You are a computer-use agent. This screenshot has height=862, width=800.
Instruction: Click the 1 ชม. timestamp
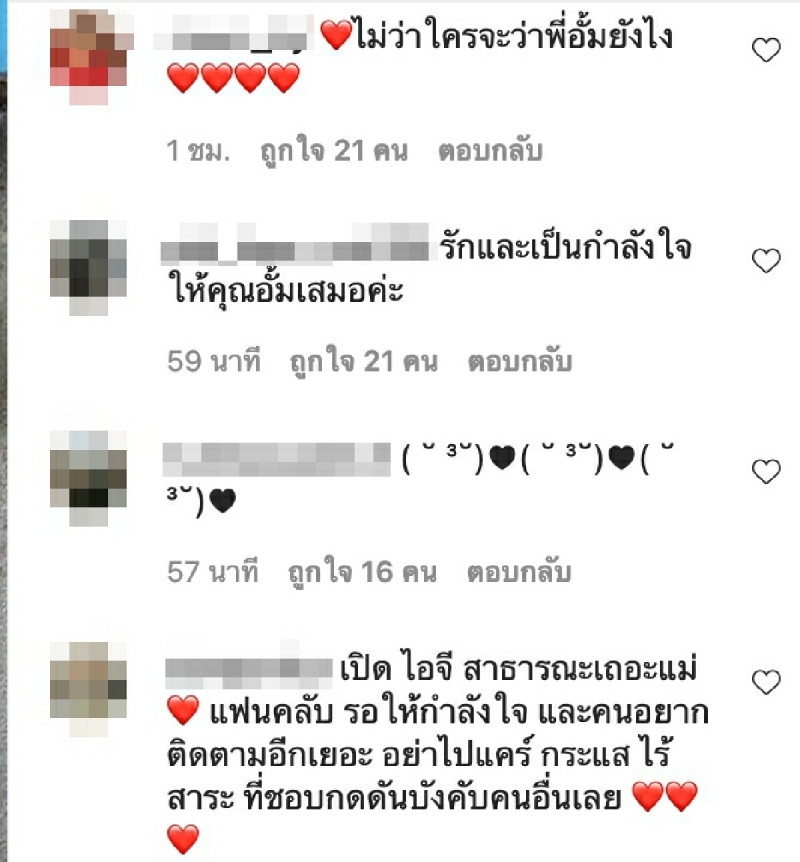[198, 151]
